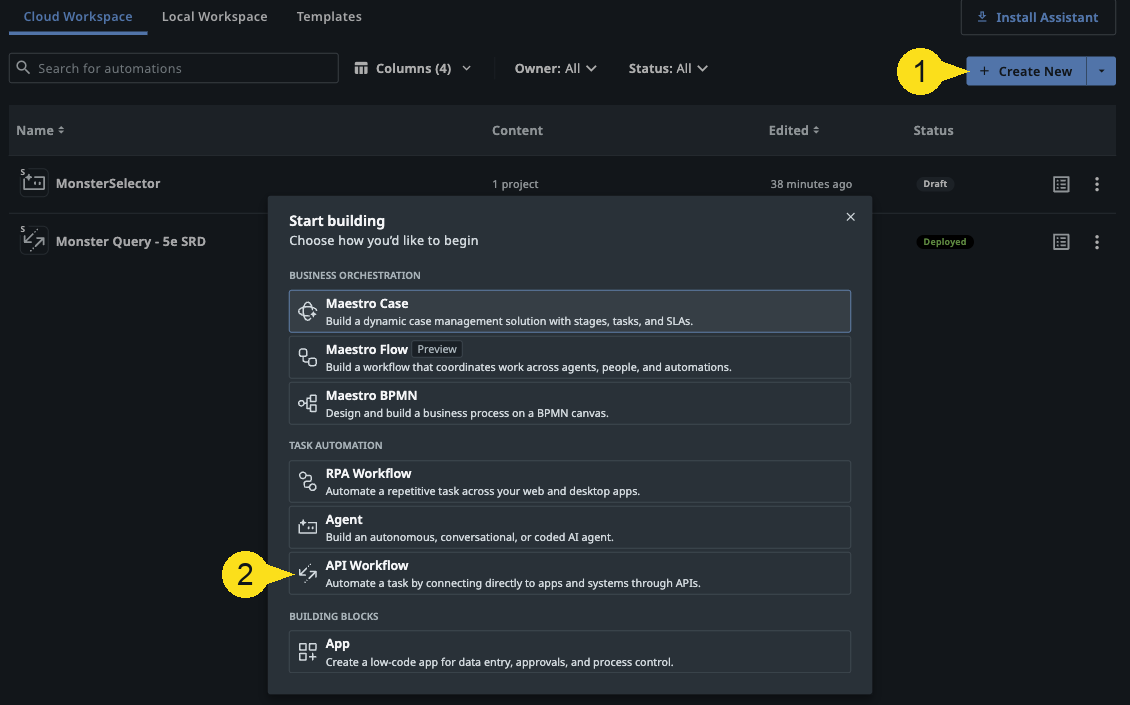Switch to Local Workspace tab
The height and width of the screenshot is (705, 1130).
214,17
